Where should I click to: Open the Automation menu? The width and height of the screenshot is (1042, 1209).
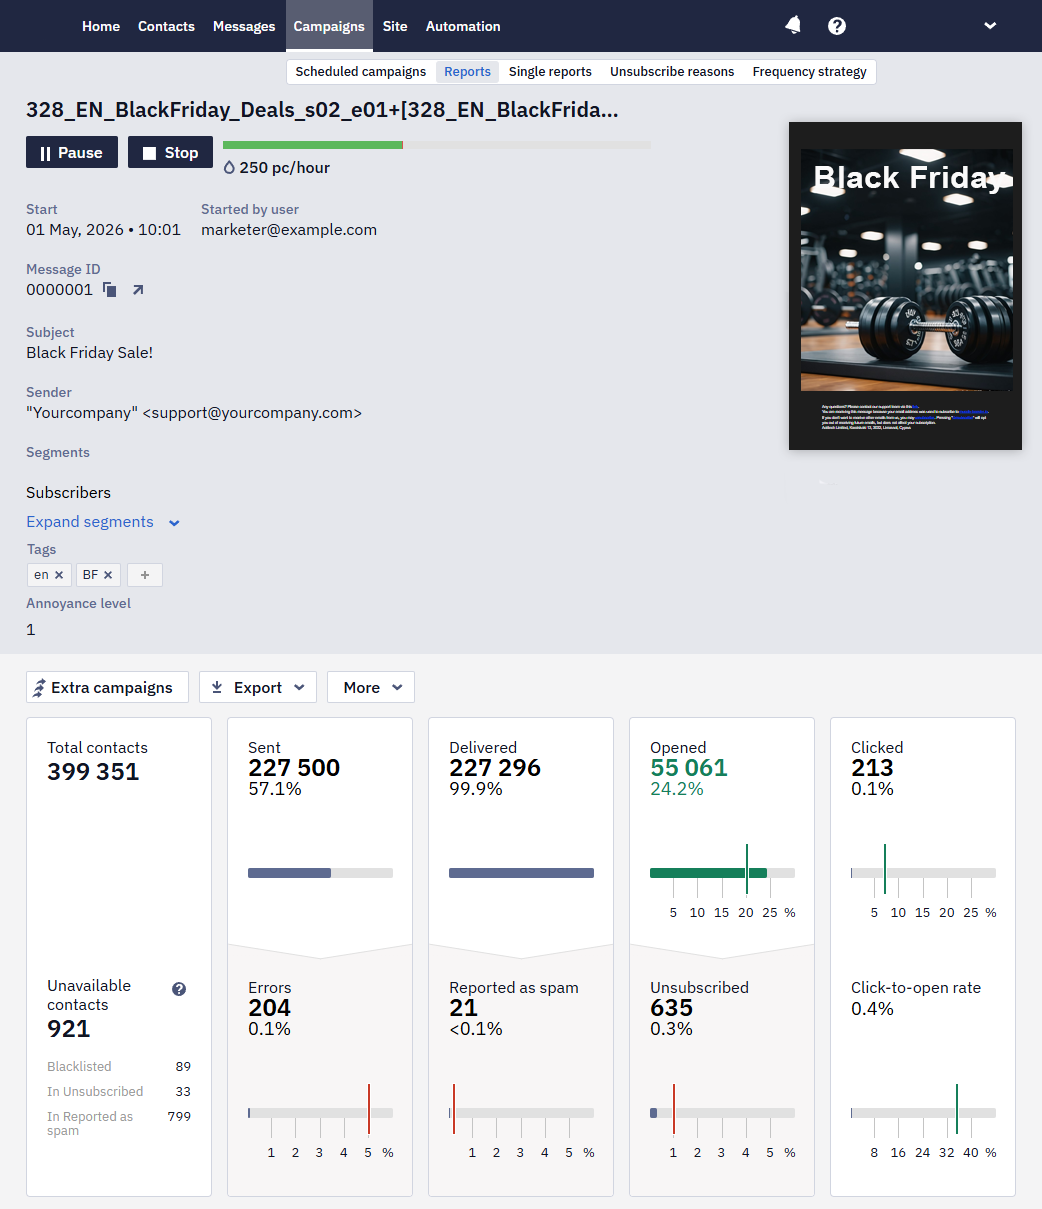click(463, 26)
